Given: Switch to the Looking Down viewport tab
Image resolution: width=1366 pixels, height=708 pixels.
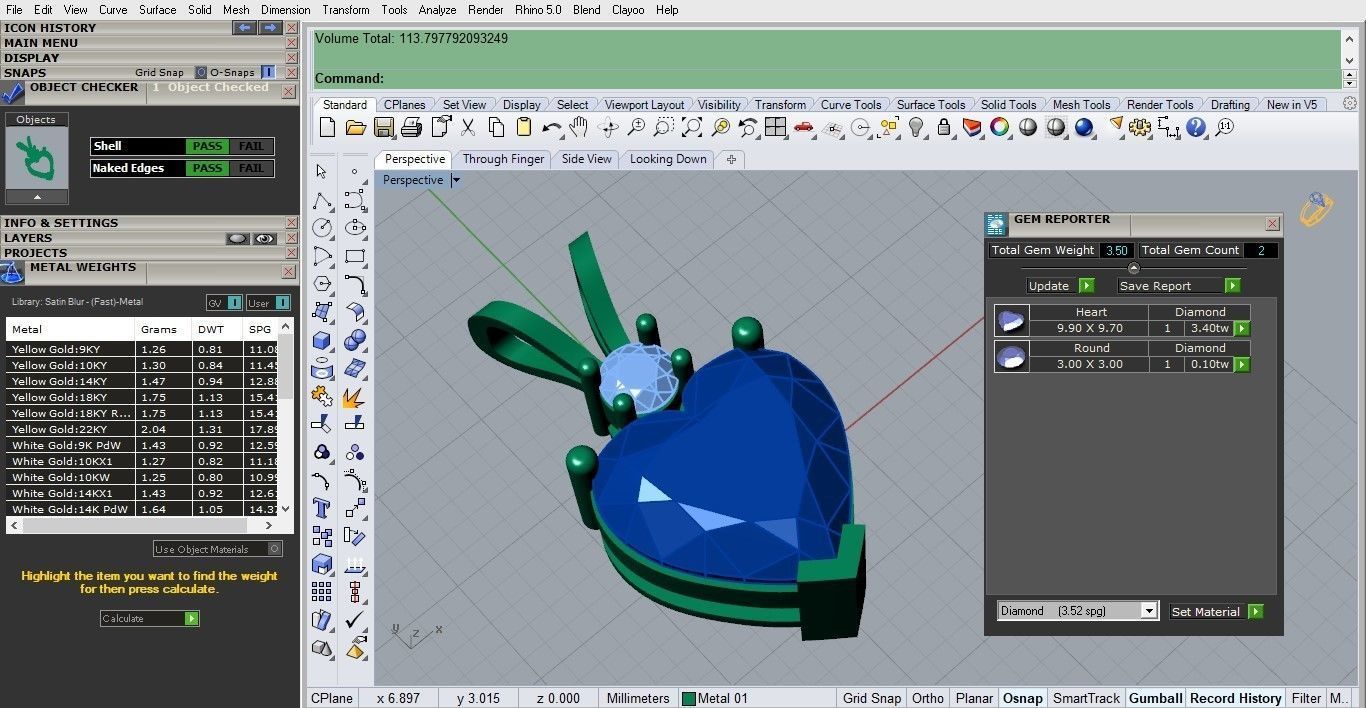Looking at the screenshot, I should point(668,159).
